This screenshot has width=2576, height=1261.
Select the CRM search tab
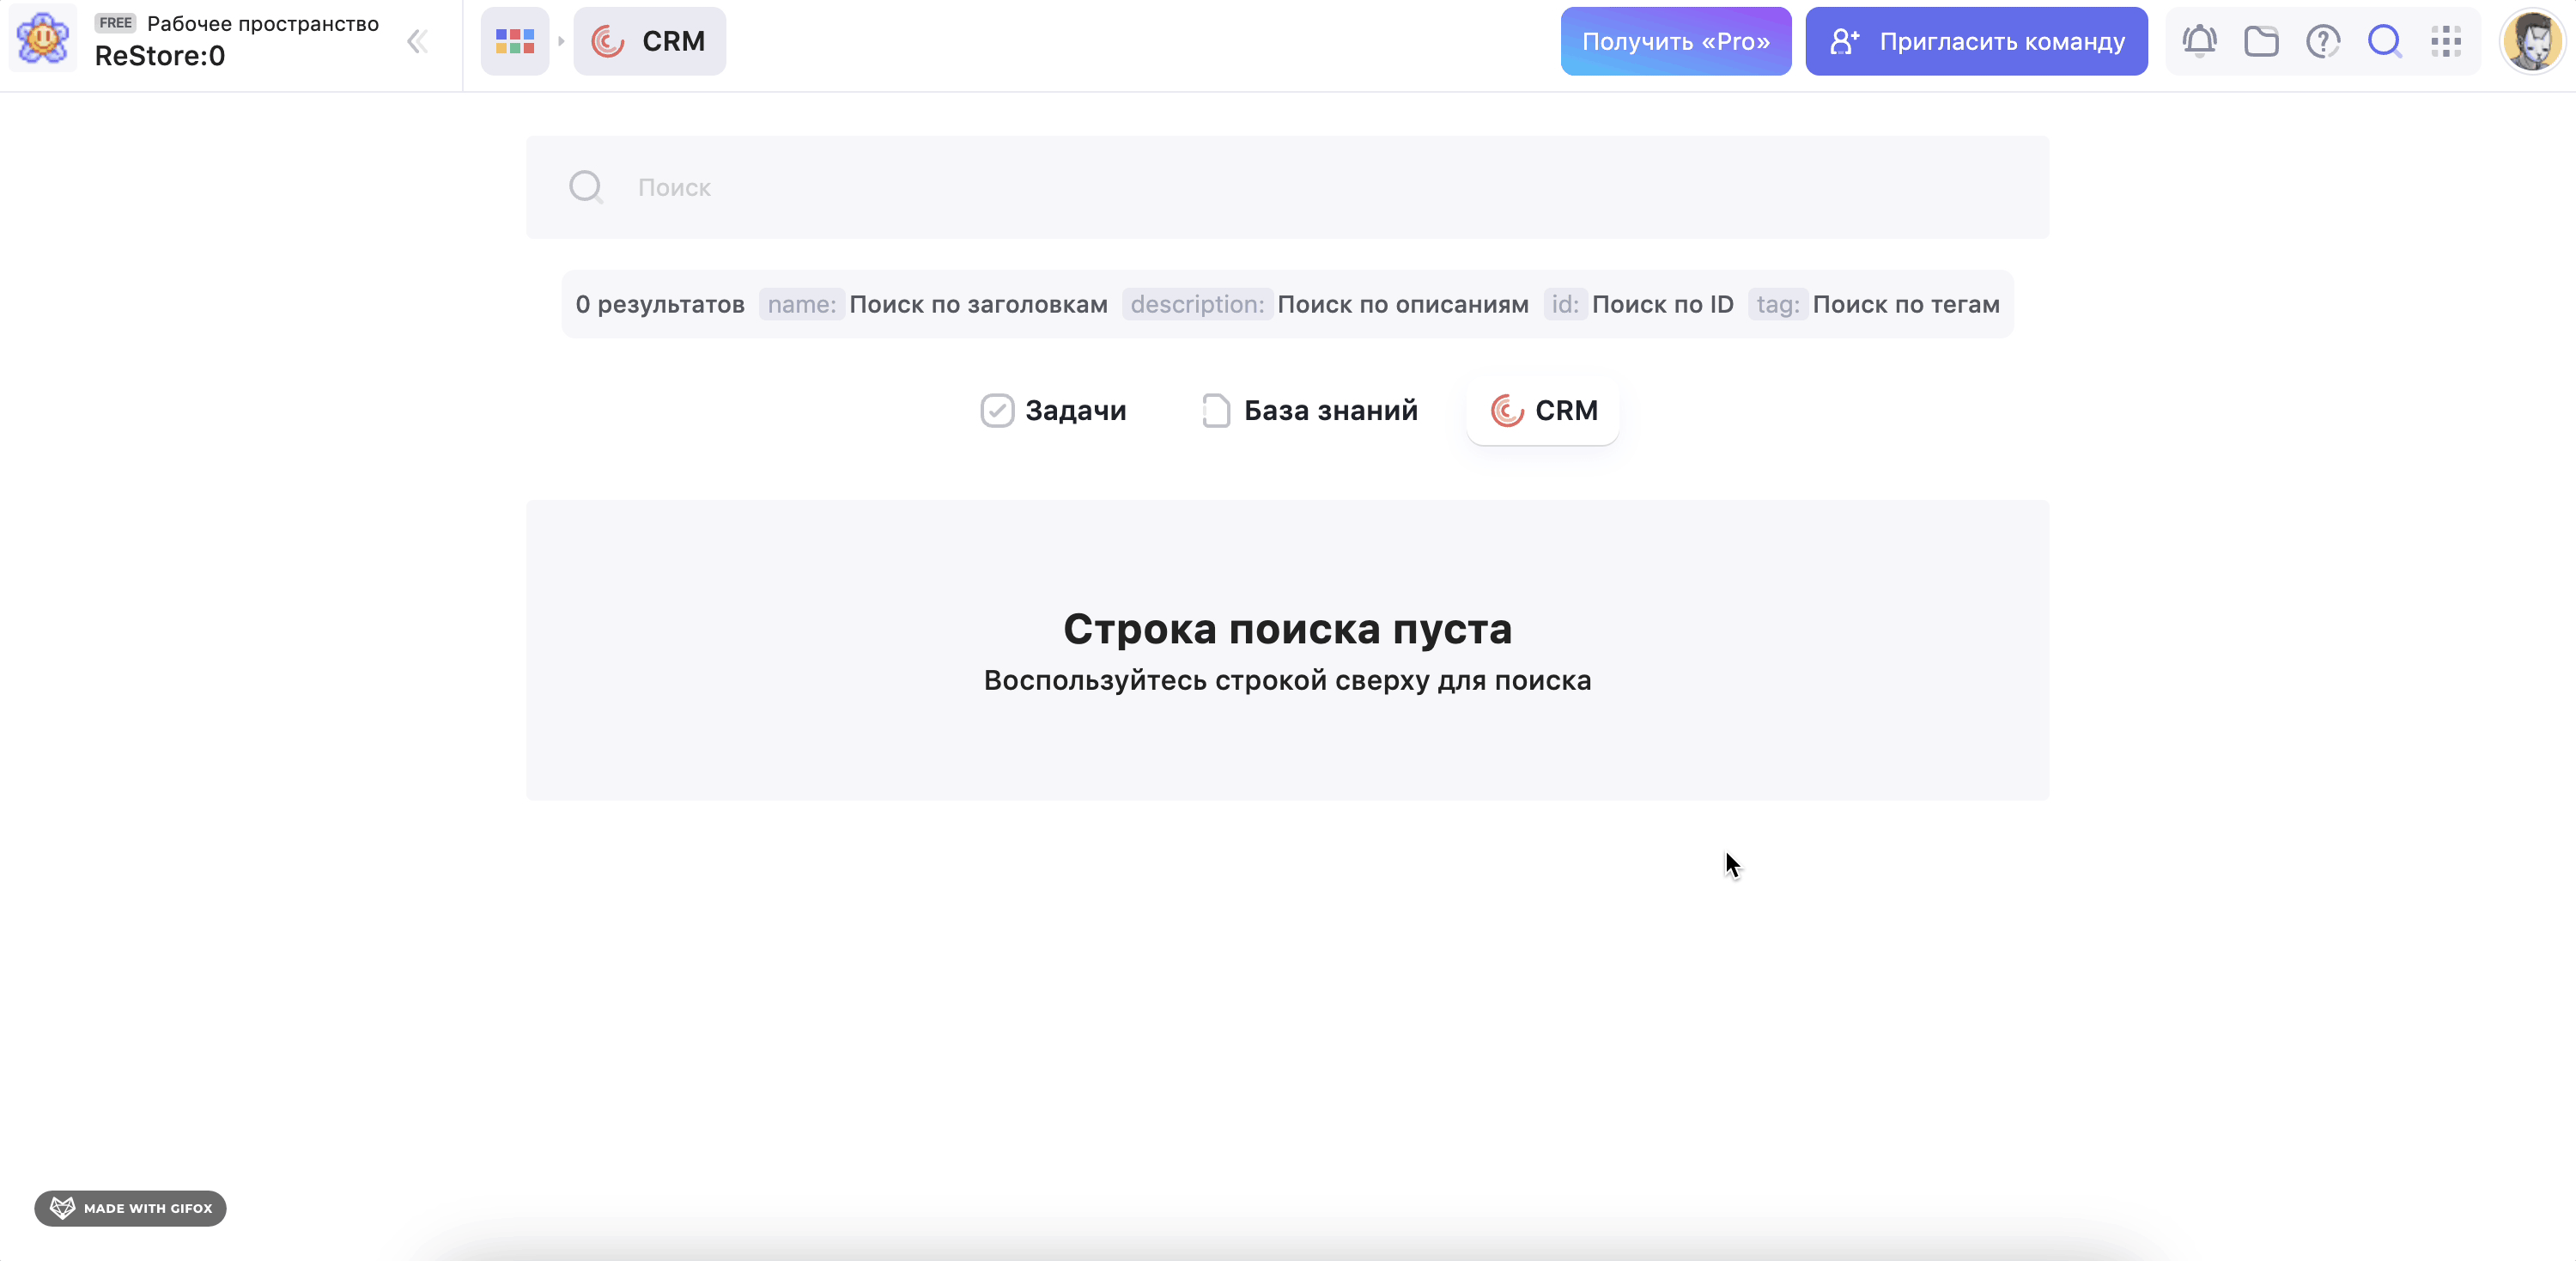[1543, 410]
